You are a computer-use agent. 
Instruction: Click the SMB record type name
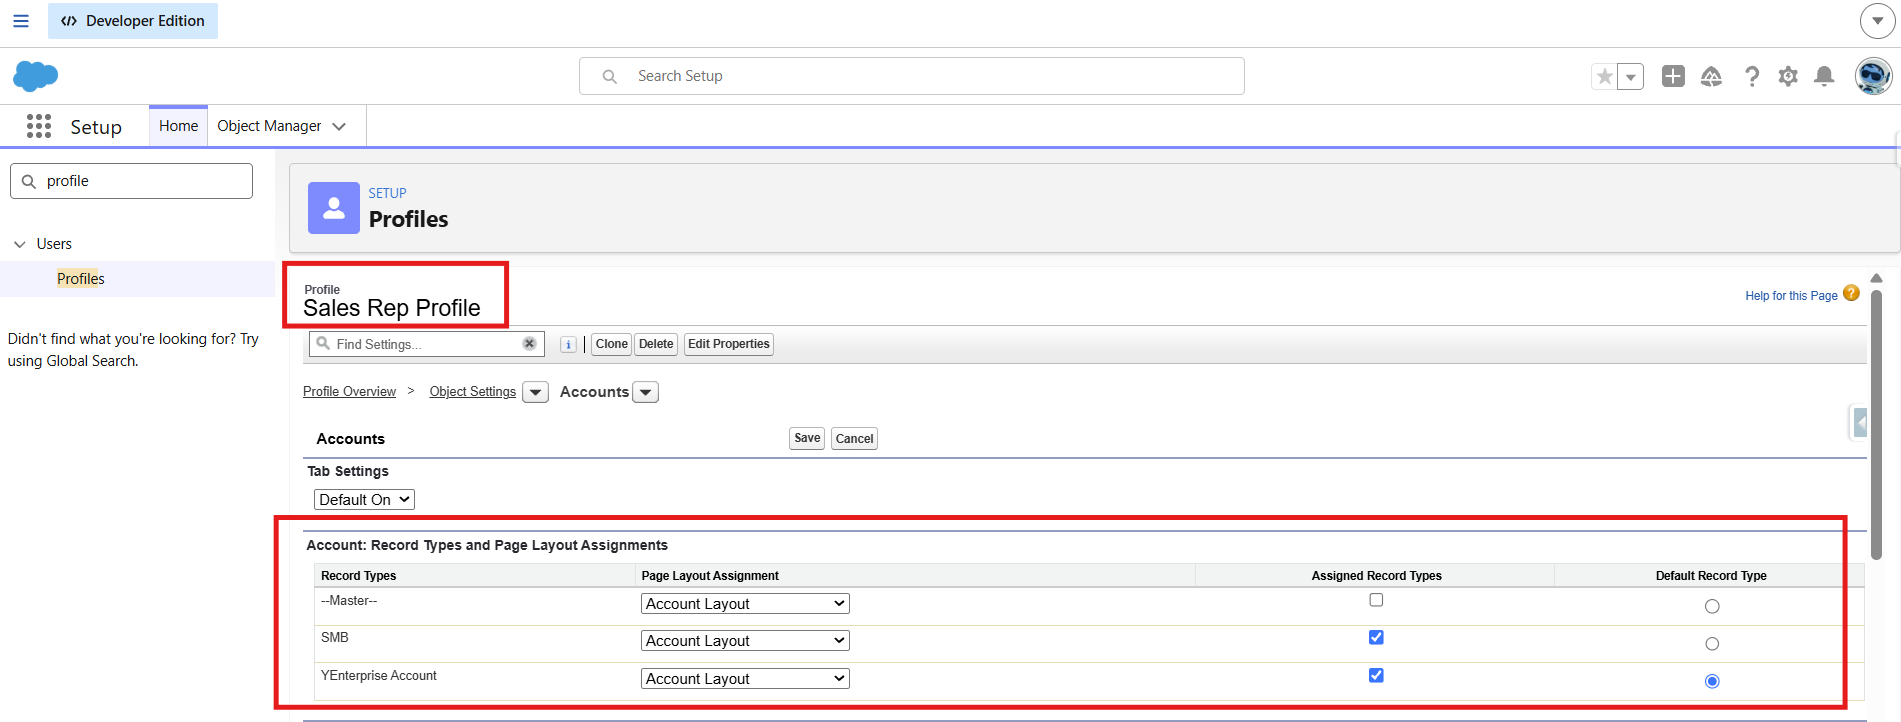tap(334, 638)
